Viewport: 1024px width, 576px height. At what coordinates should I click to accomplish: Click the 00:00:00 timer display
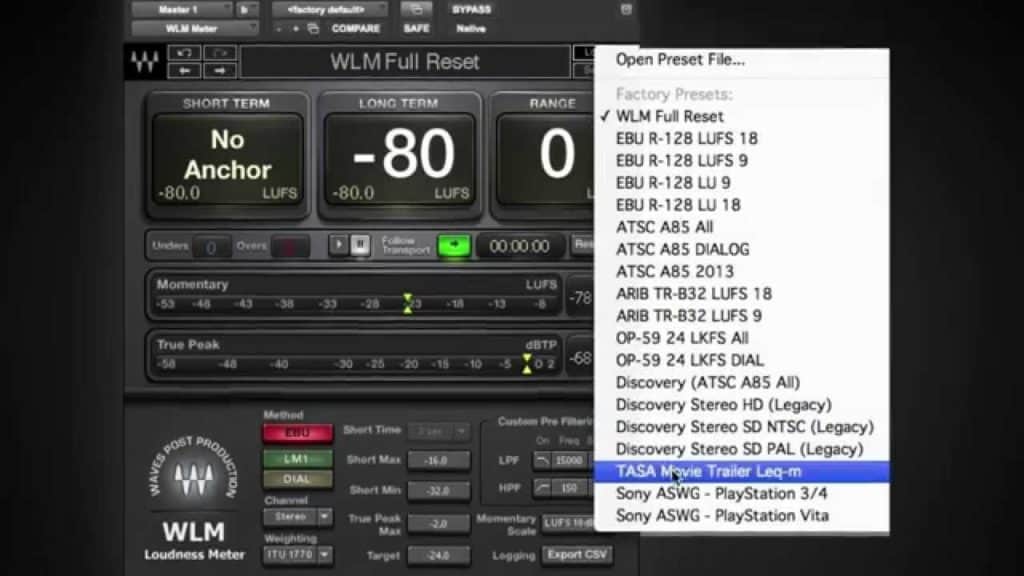point(519,247)
